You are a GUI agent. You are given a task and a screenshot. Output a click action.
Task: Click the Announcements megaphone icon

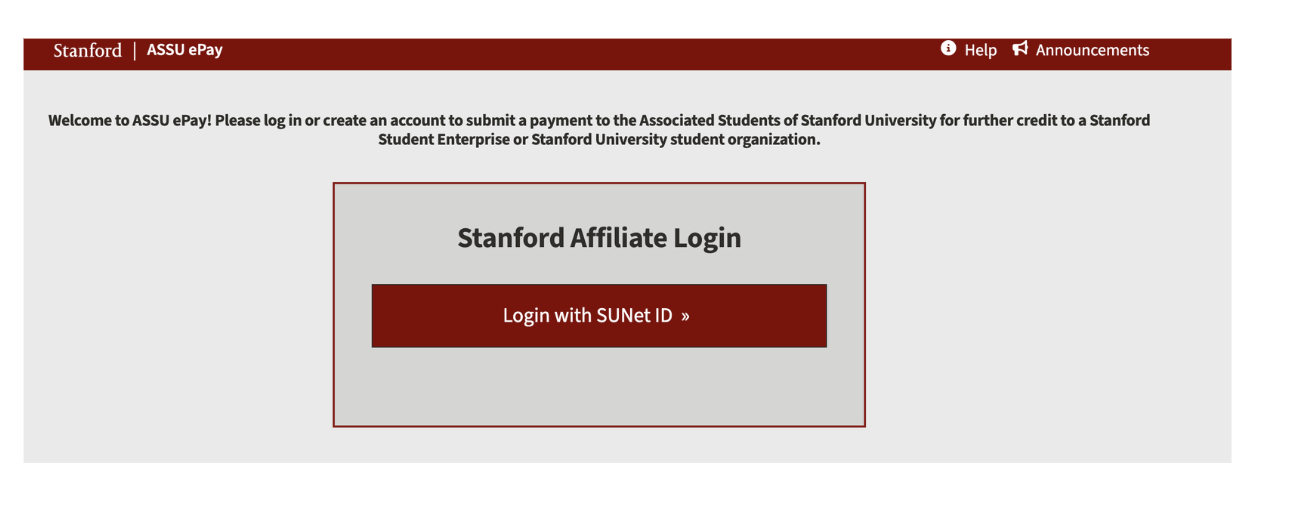pyautogui.click(x=1020, y=49)
